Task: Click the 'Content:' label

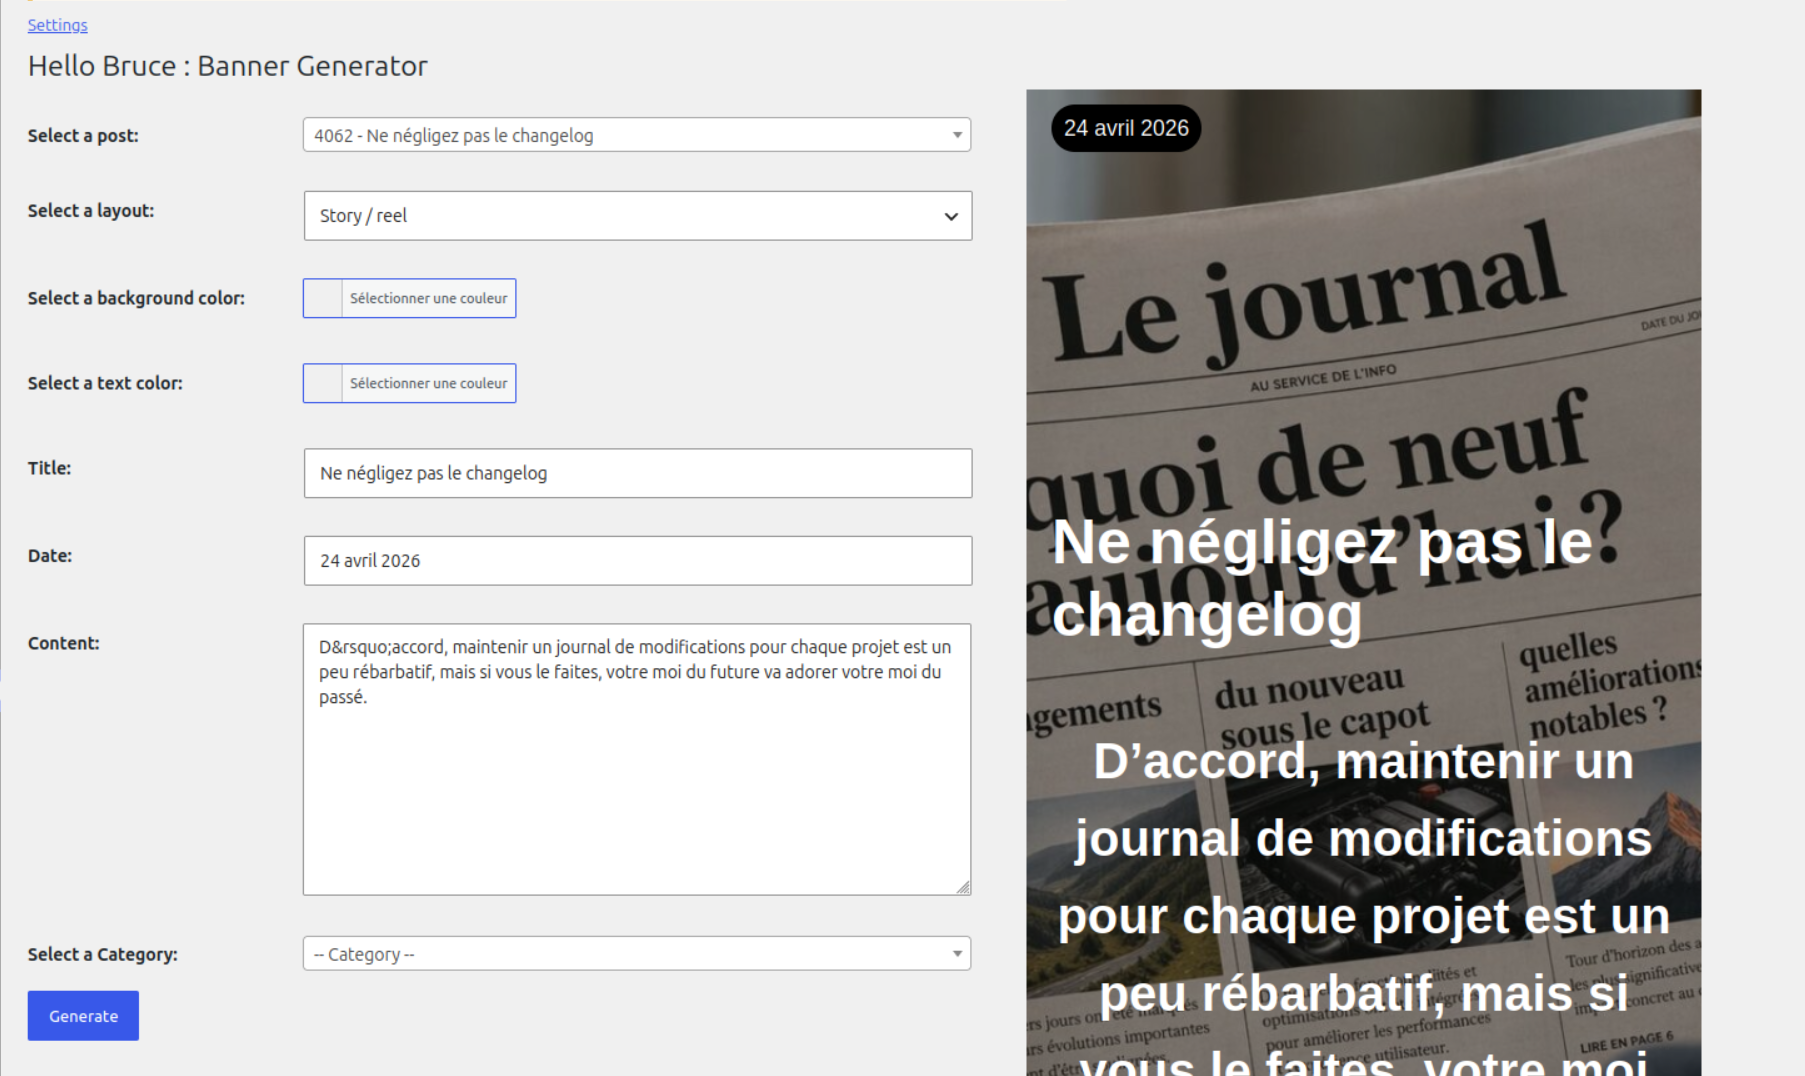Action: point(64,643)
